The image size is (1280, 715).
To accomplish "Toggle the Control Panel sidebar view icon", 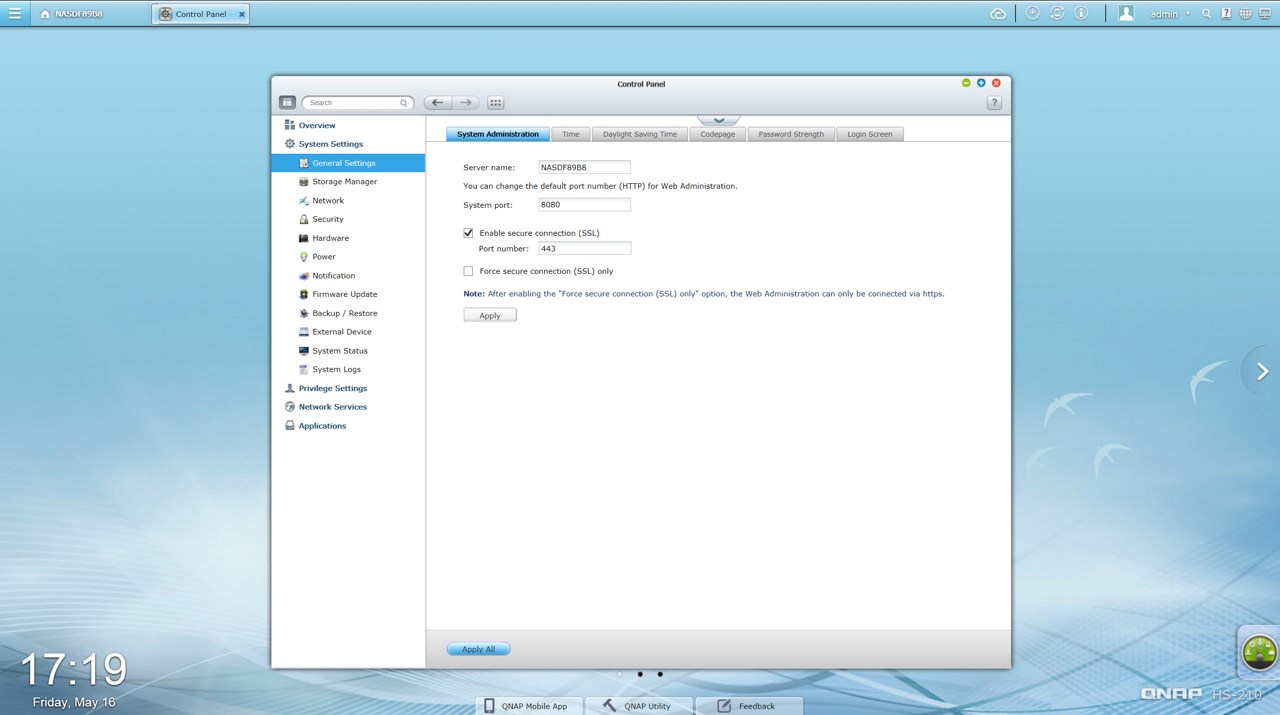I will click(x=287, y=102).
